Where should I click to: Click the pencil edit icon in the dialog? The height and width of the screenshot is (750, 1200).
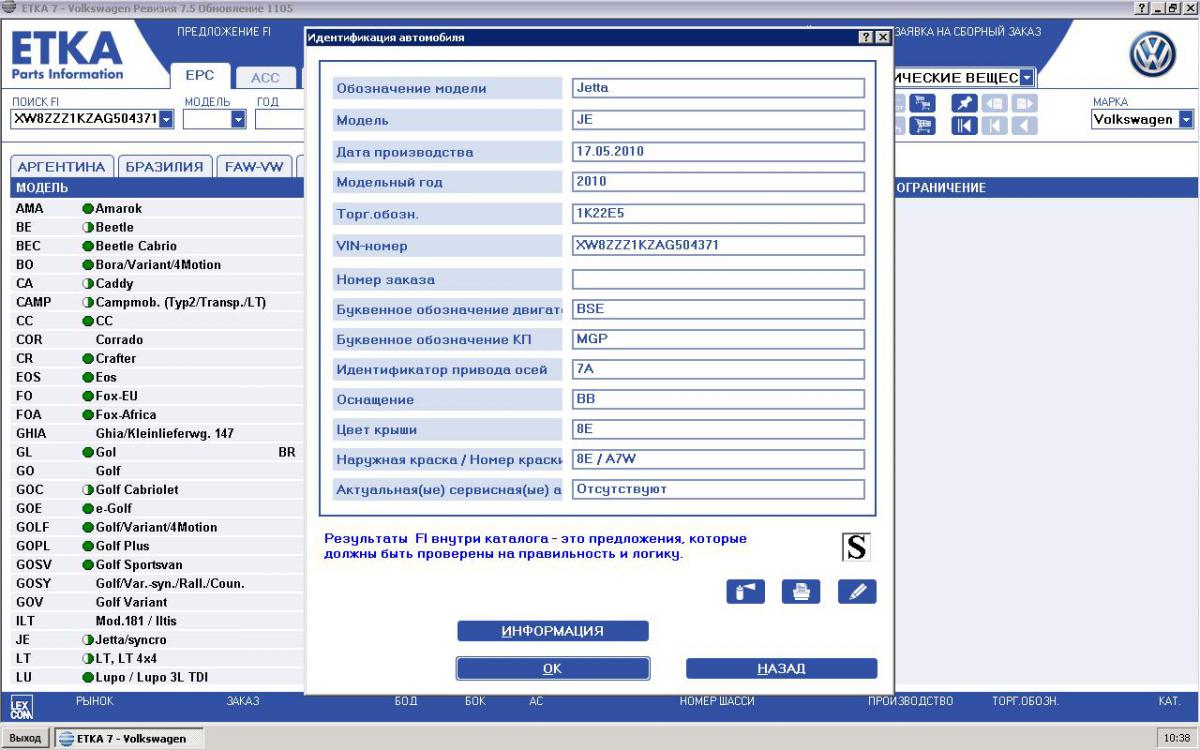click(857, 591)
